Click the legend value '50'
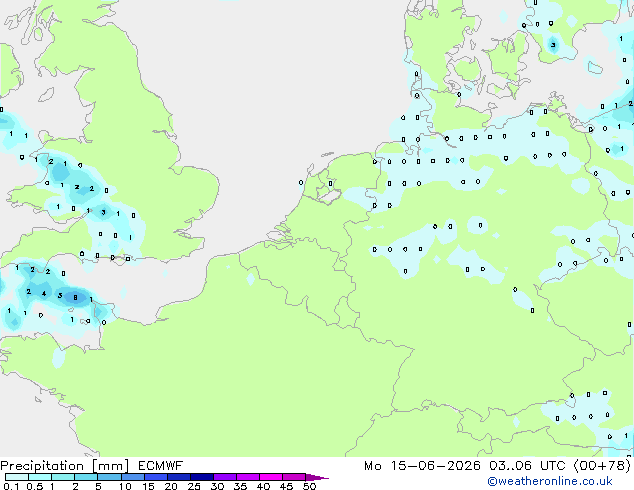This screenshot has width=634, height=490. pos(309,486)
